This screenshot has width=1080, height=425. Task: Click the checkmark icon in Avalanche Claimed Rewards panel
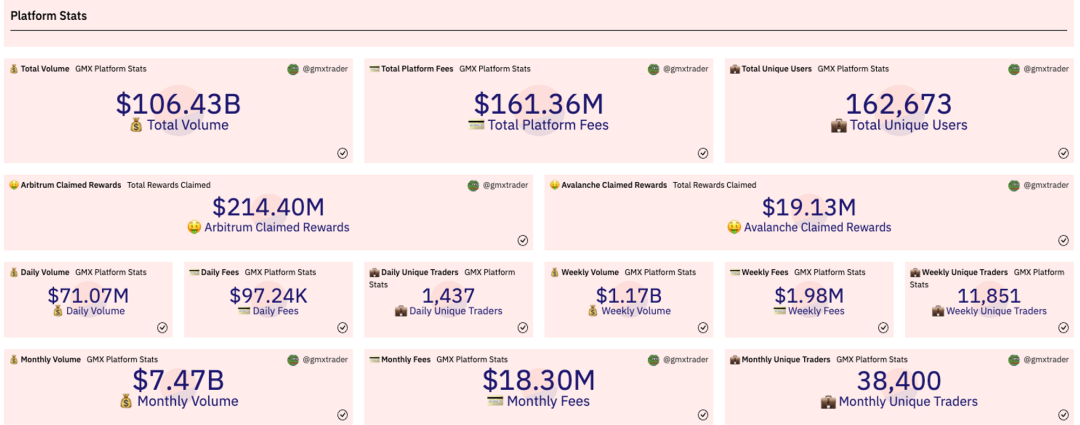pyautogui.click(x=1063, y=240)
